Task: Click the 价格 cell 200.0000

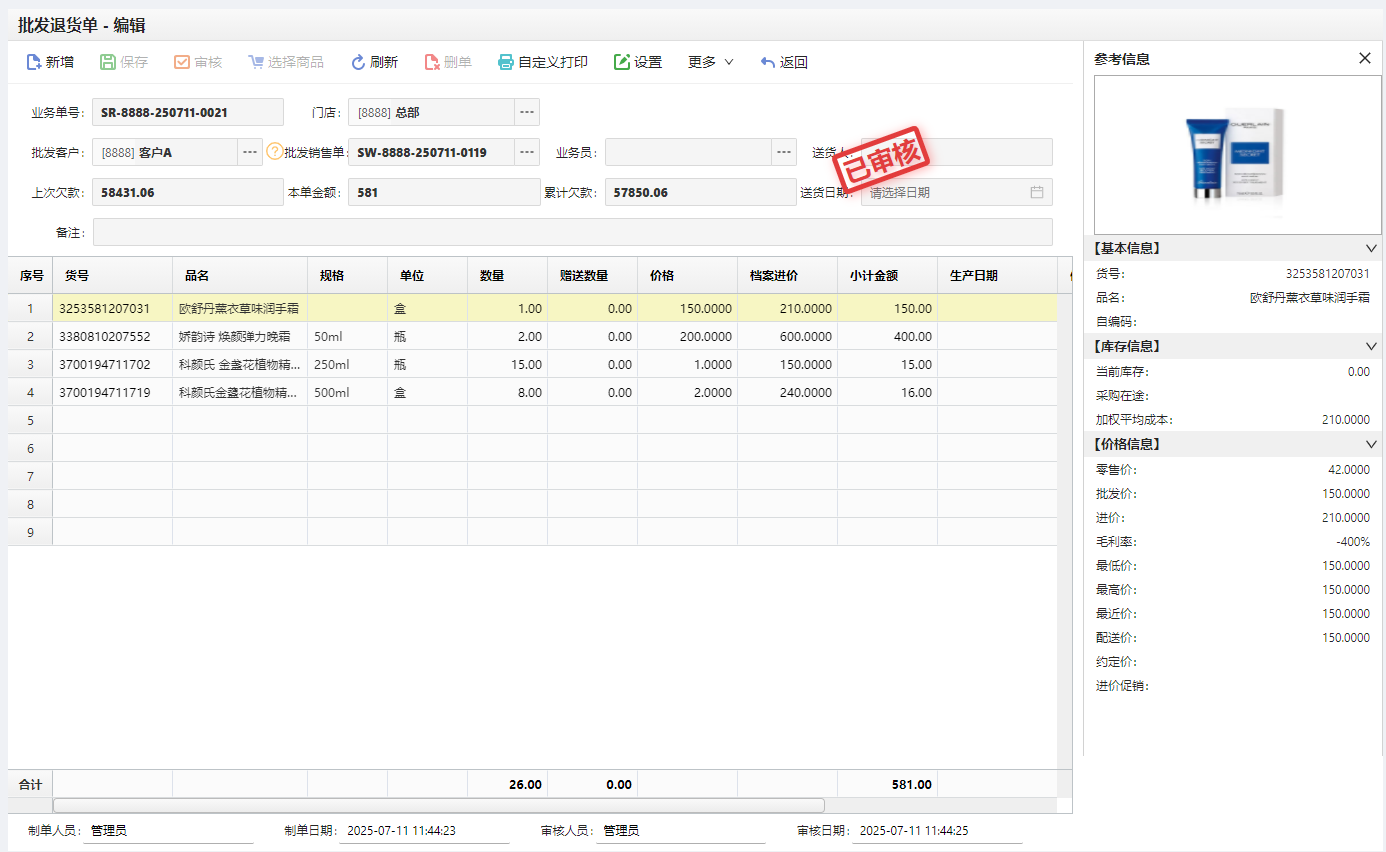Action: click(x=688, y=337)
